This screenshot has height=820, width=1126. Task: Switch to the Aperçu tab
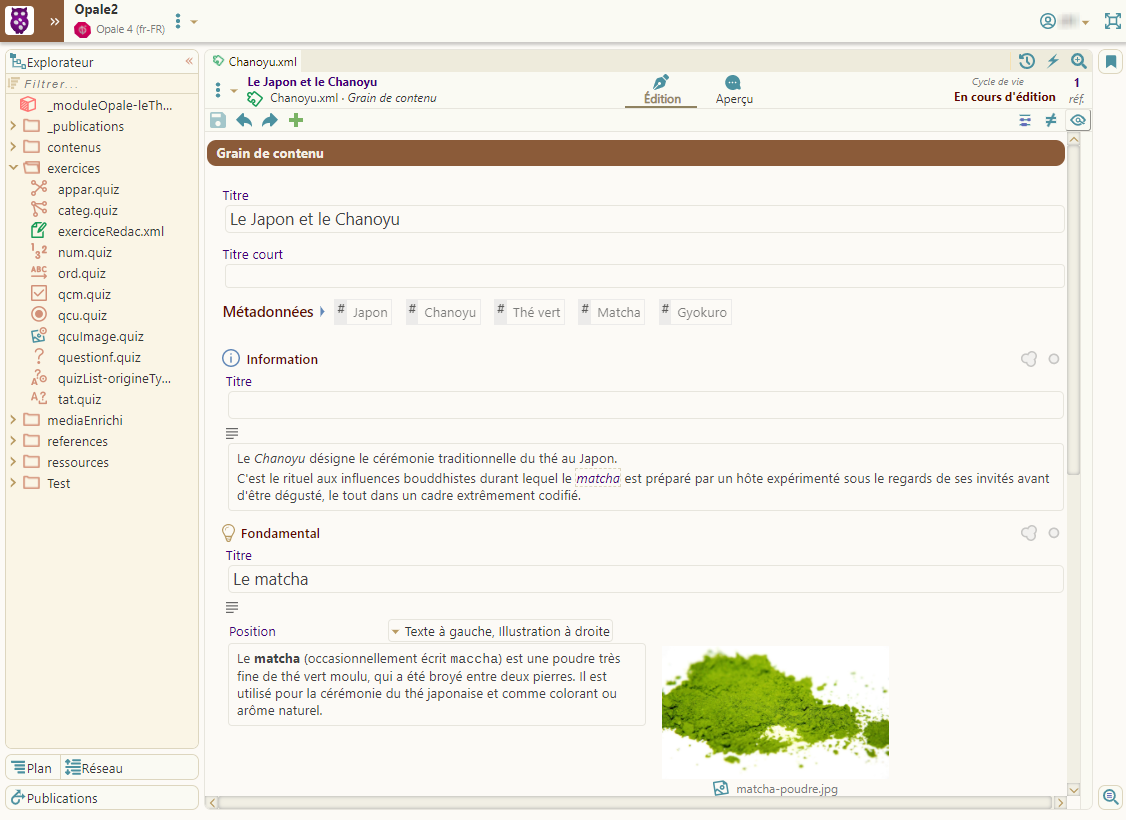pyautogui.click(x=734, y=90)
